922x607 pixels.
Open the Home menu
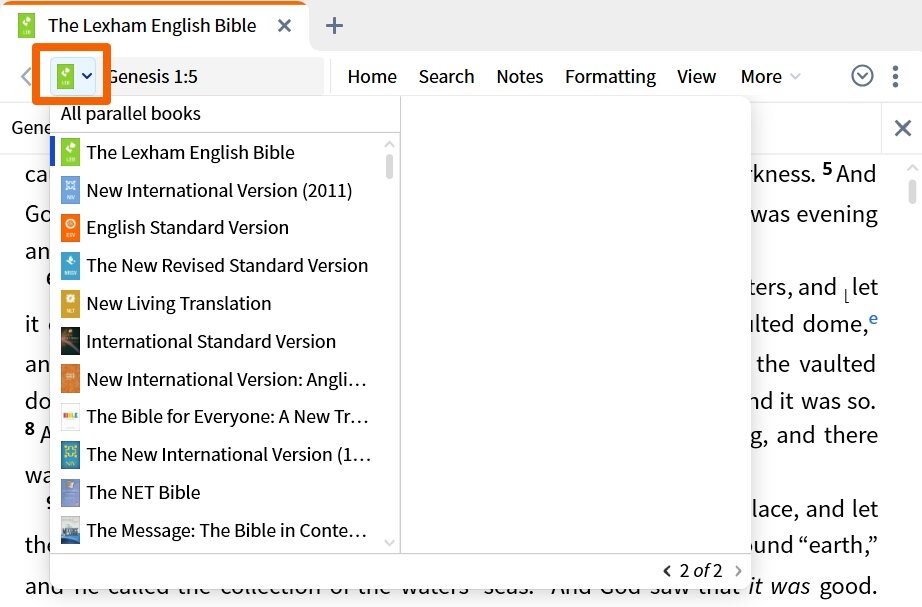[372, 76]
